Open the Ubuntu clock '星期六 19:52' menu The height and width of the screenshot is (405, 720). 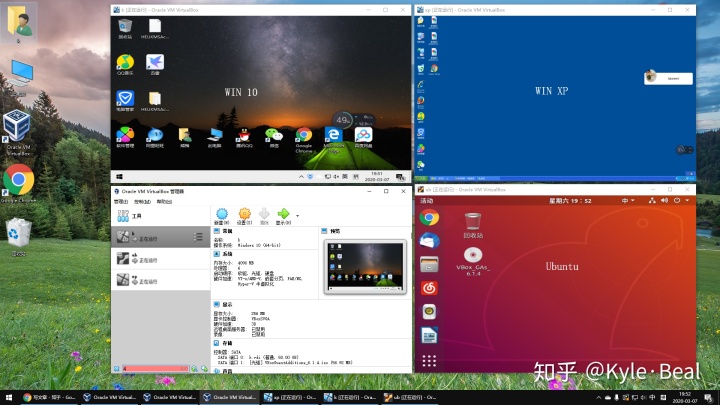pos(570,201)
